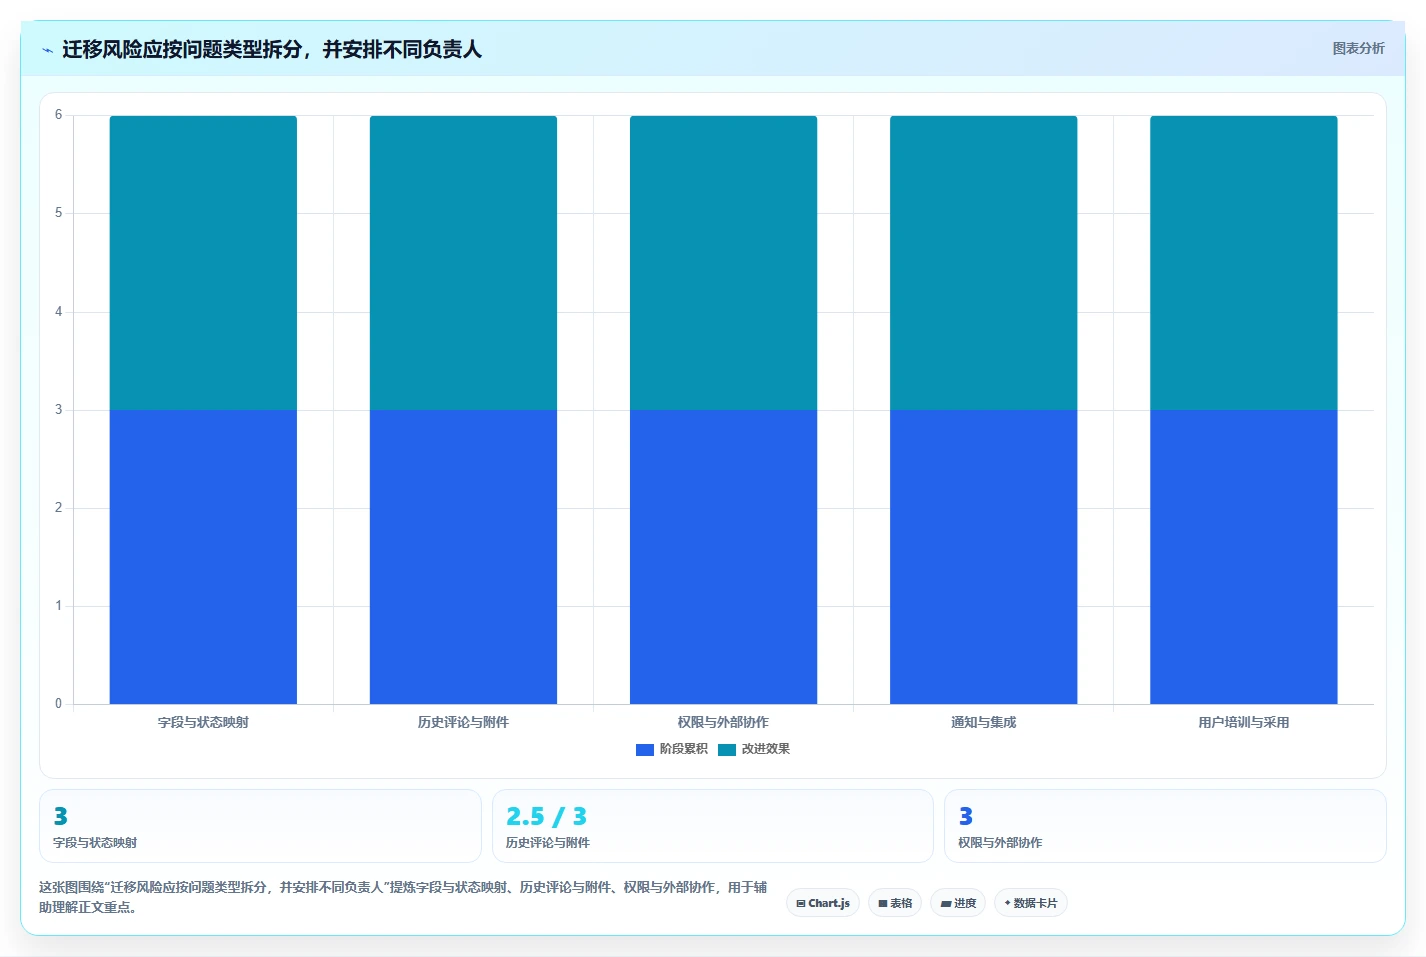Open the data card showing 2.5 / 3

point(712,826)
